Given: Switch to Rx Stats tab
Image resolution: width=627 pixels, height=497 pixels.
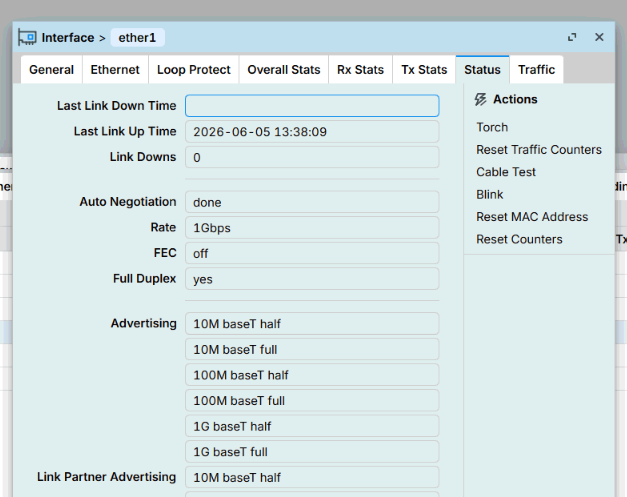Looking at the screenshot, I should pyautogui.click(x=360, y=70).
